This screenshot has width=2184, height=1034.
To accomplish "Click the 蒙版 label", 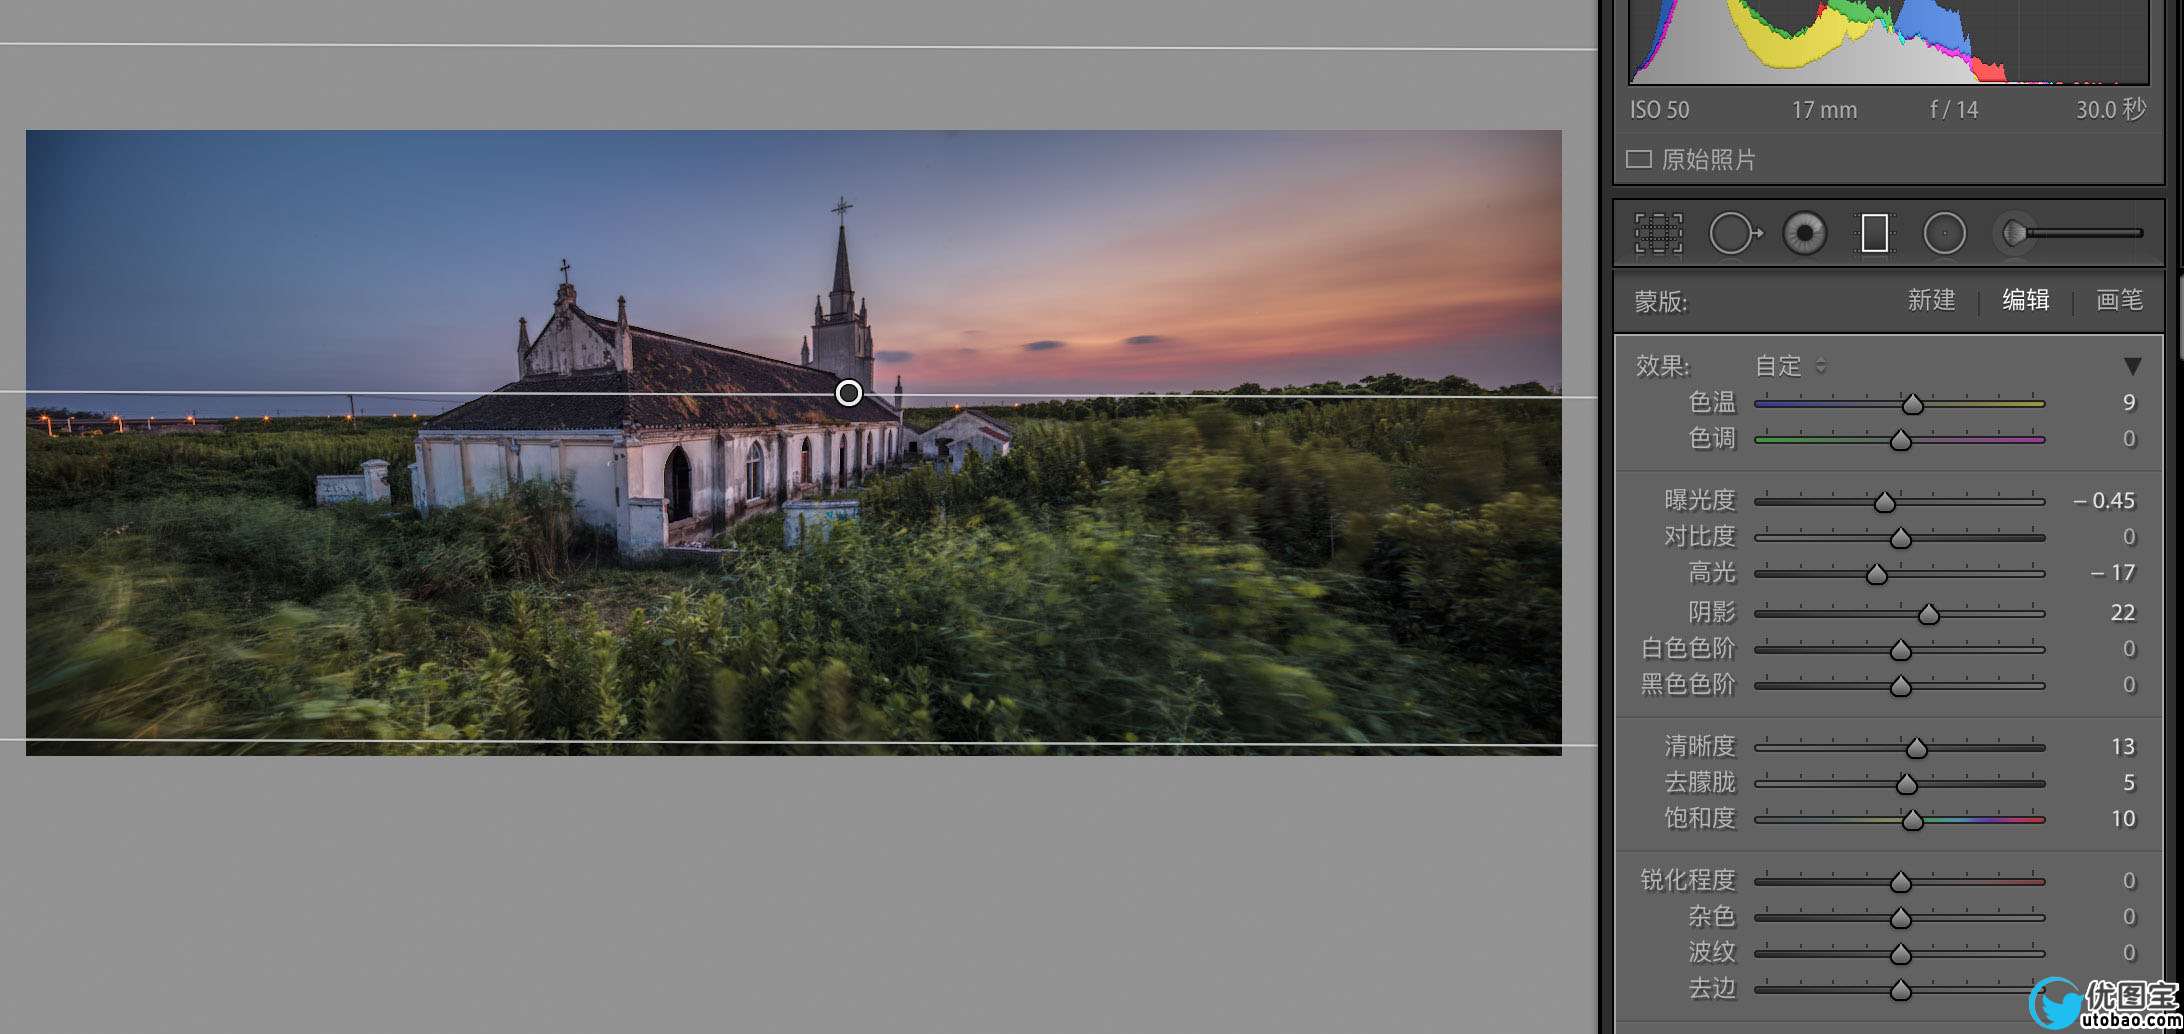I will tap(1660, 301).
